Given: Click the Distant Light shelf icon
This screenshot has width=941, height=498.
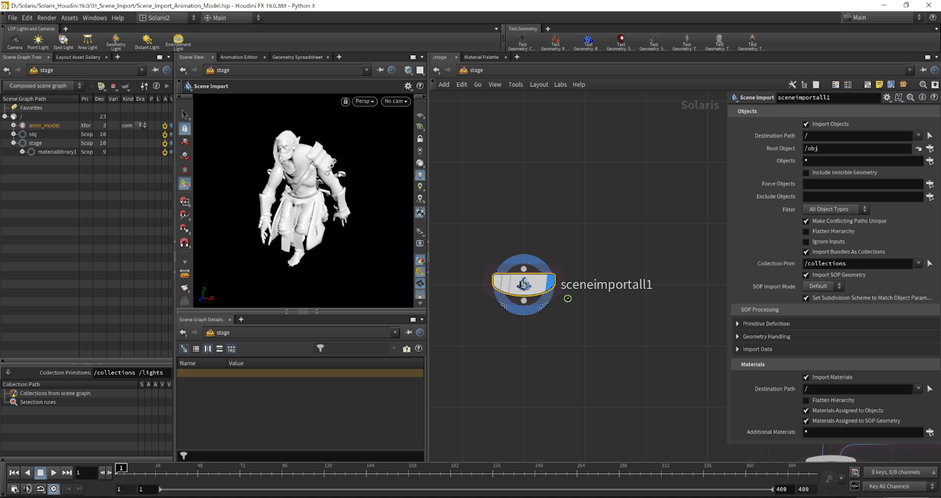Looking at the screenshot, I should click(x=147, y=41).
